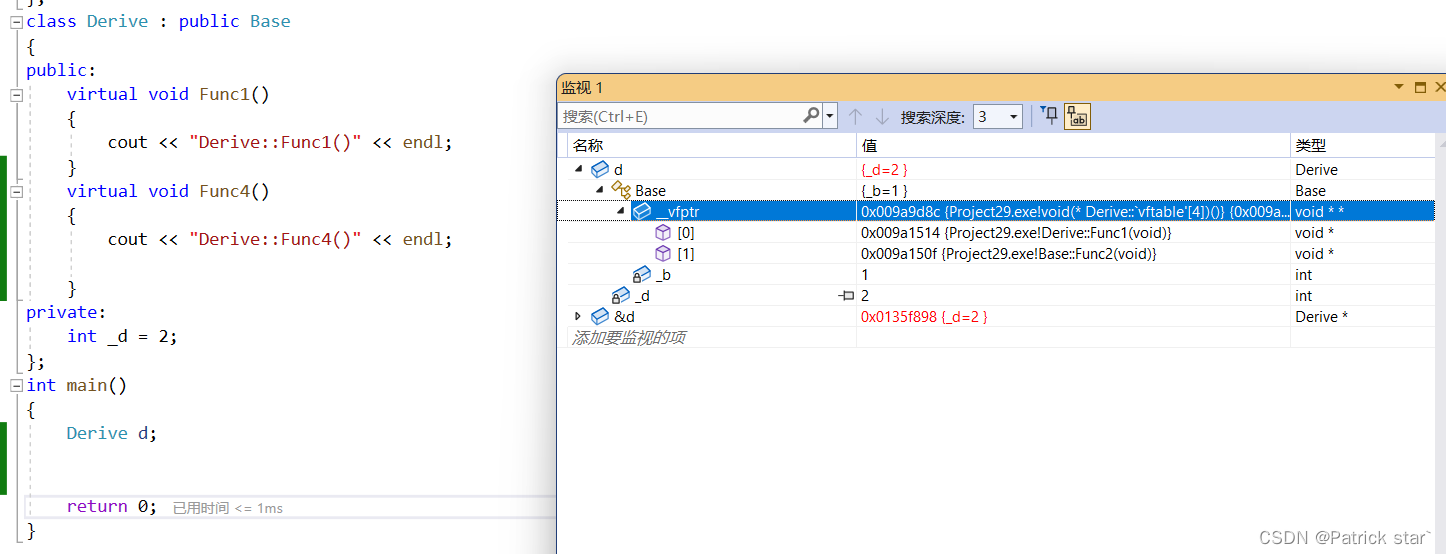Viewport: 1446px width, 554px height.
Task: Collapse the main function code fold
Action: click(16, 385)
